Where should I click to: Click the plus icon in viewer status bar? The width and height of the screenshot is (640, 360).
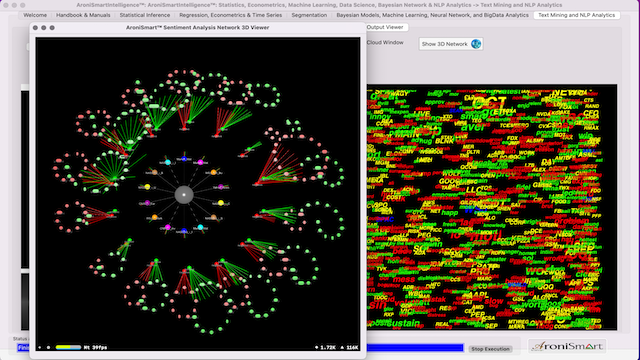pyautogui.click(x=40, y=348)
